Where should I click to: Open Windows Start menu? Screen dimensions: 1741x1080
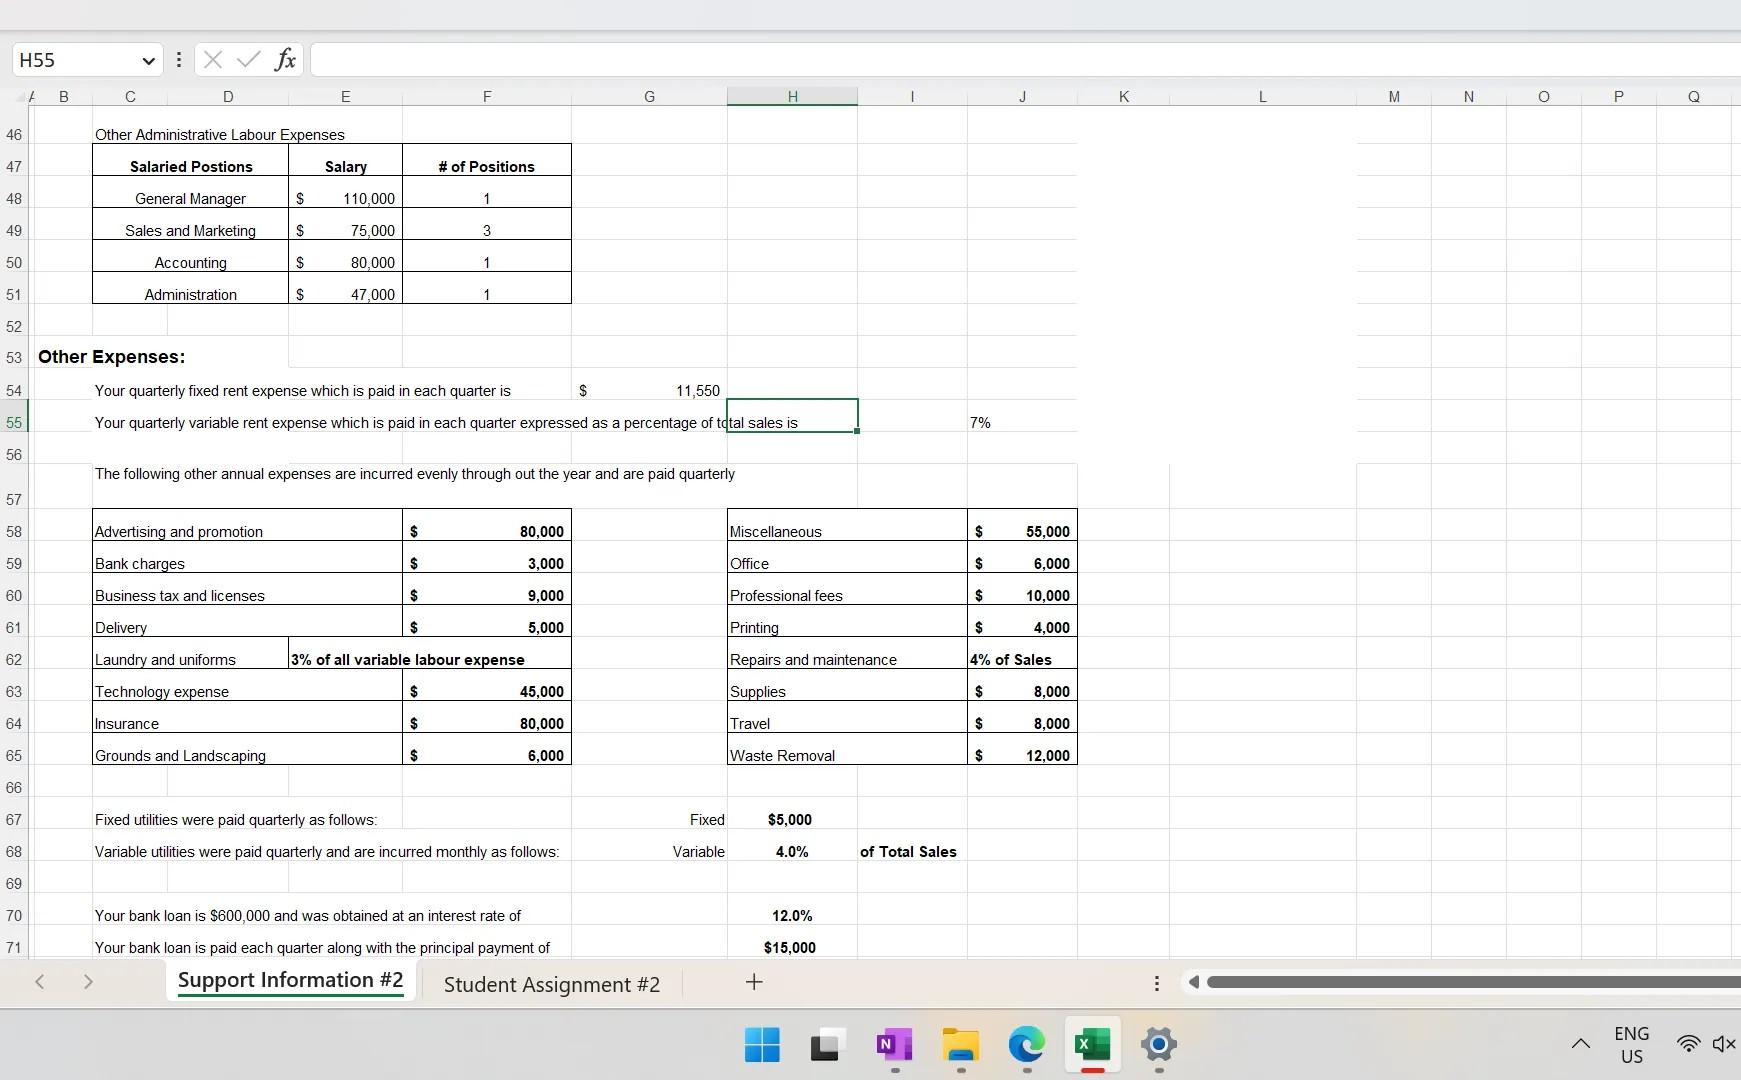point(762,1045)
